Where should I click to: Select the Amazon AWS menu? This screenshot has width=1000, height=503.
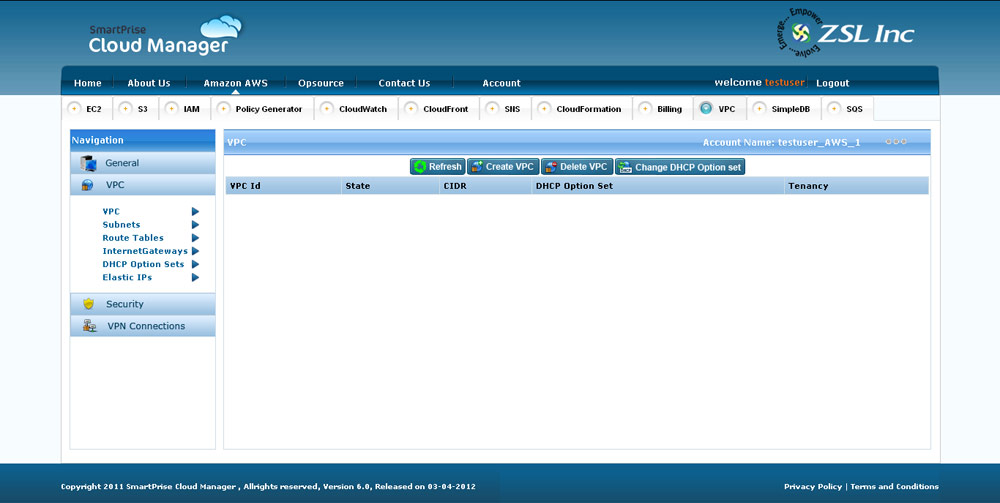tap(235, 83)
